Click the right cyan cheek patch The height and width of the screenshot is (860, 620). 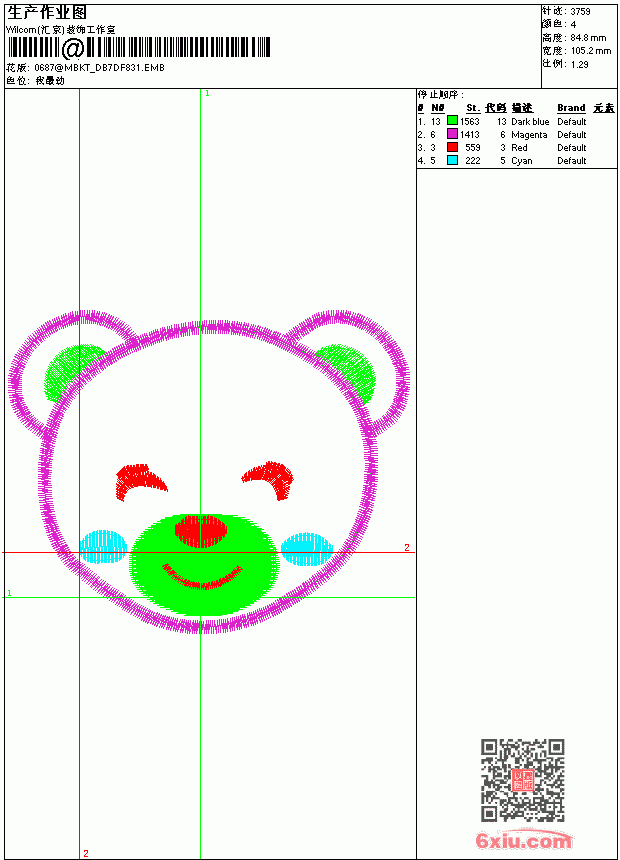307,548
